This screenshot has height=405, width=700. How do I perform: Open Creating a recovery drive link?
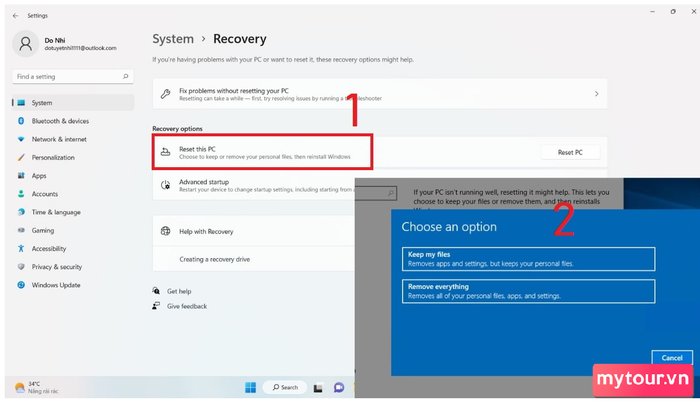pos(214,259)
